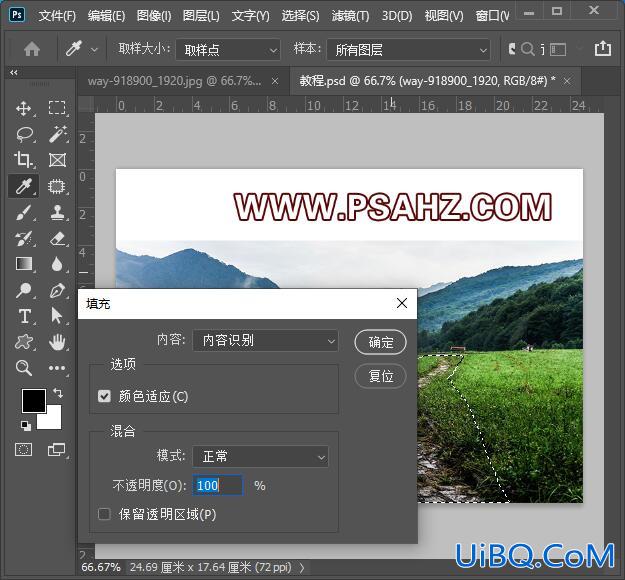Click the black foreground color swatch

pos(32,399)
